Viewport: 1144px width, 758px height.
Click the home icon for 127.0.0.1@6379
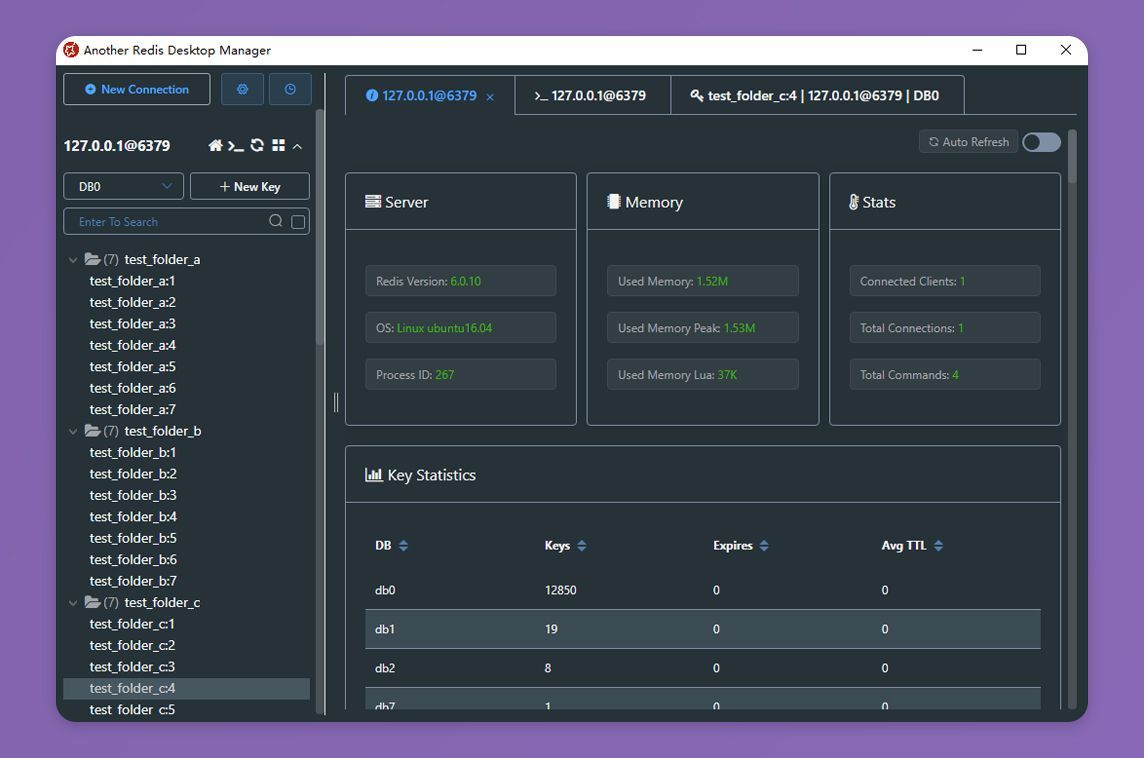(x=215, y=145)
